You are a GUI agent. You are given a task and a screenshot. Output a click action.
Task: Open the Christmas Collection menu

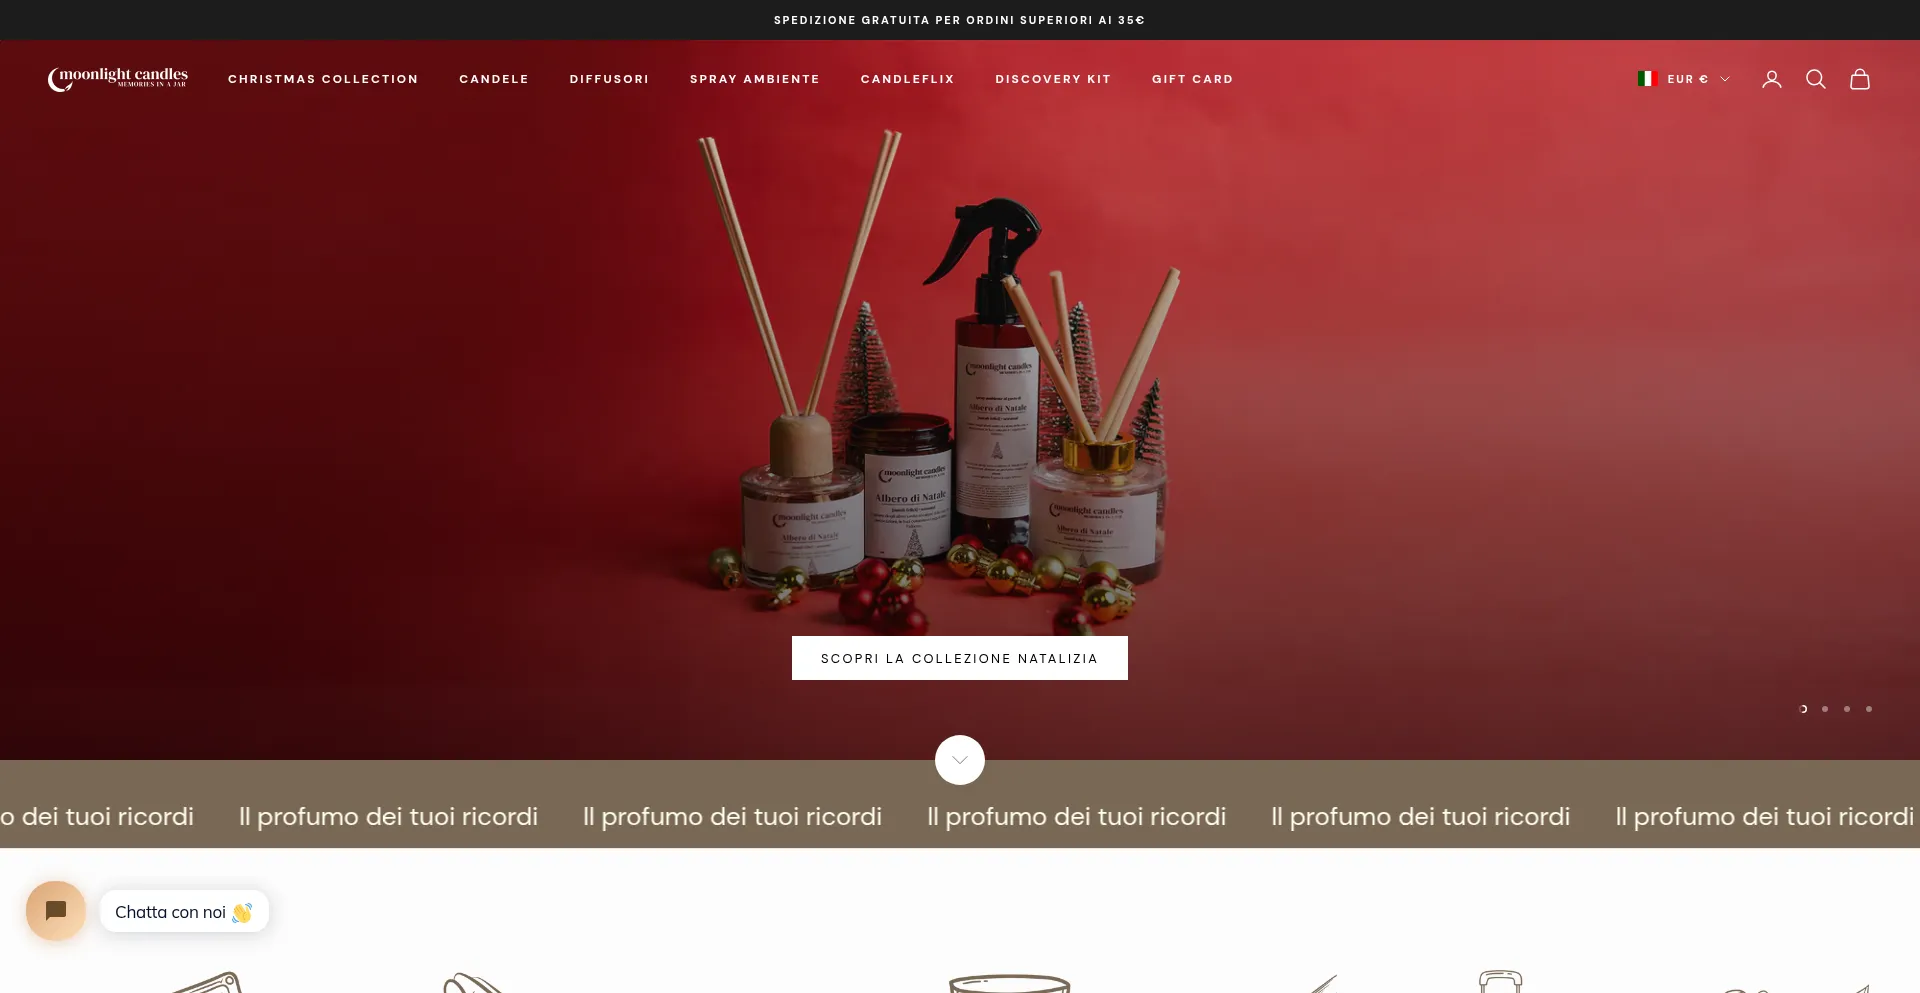323,79
